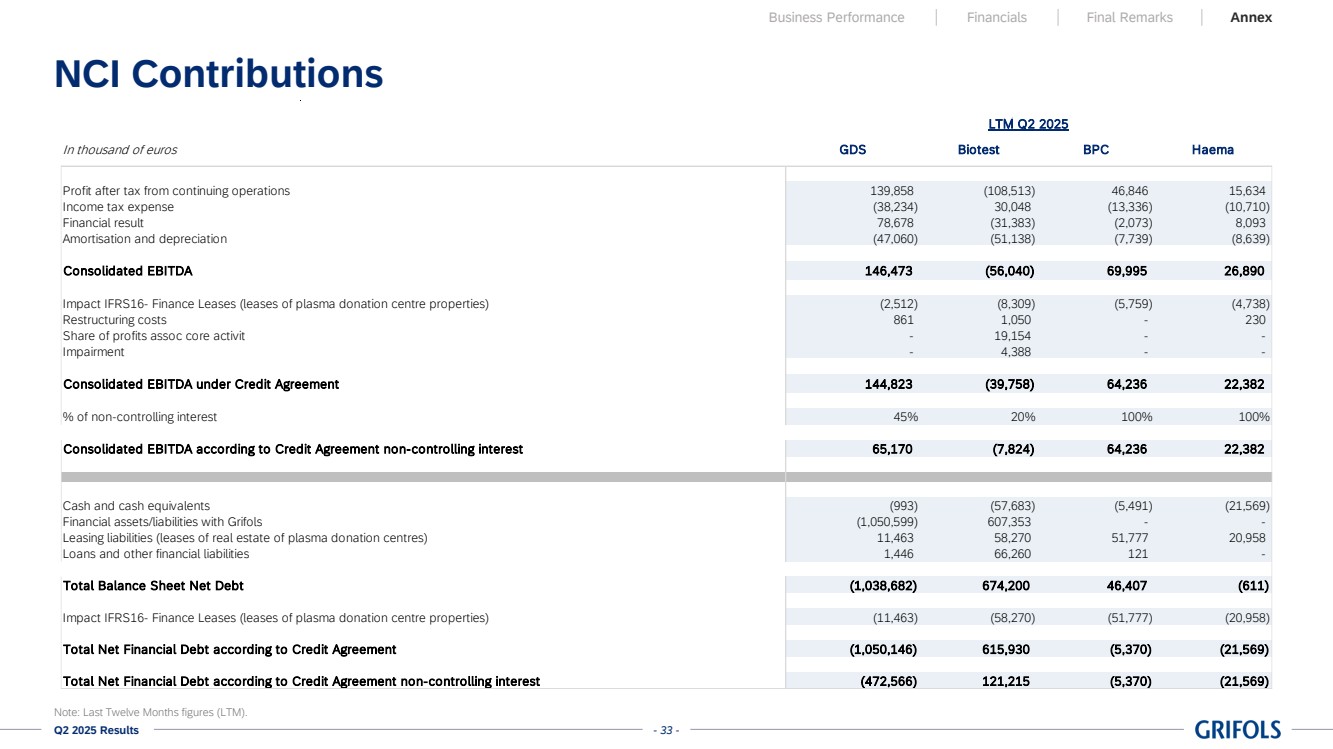This screenshot has width=1333, height=749.
Task: Switch to the Financials section tab
Action: [996, 17]
